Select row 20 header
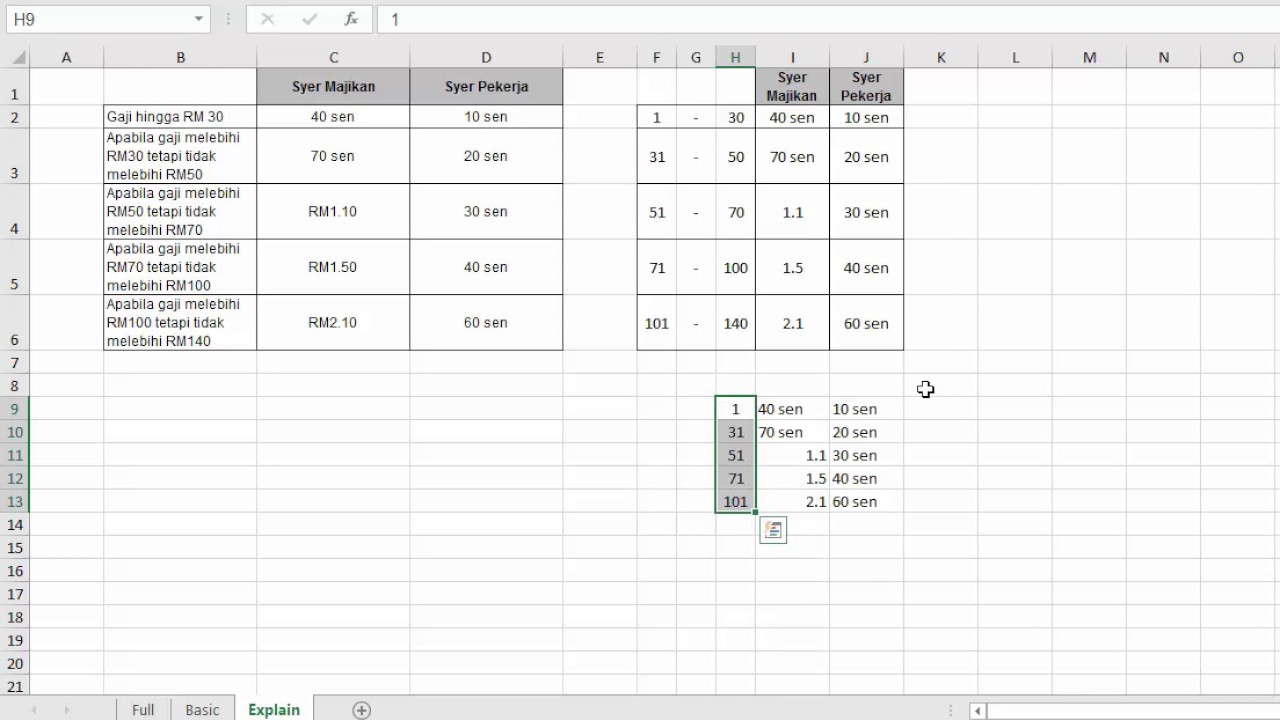This screenshot has width=1280, height=720. pos(15,663)
